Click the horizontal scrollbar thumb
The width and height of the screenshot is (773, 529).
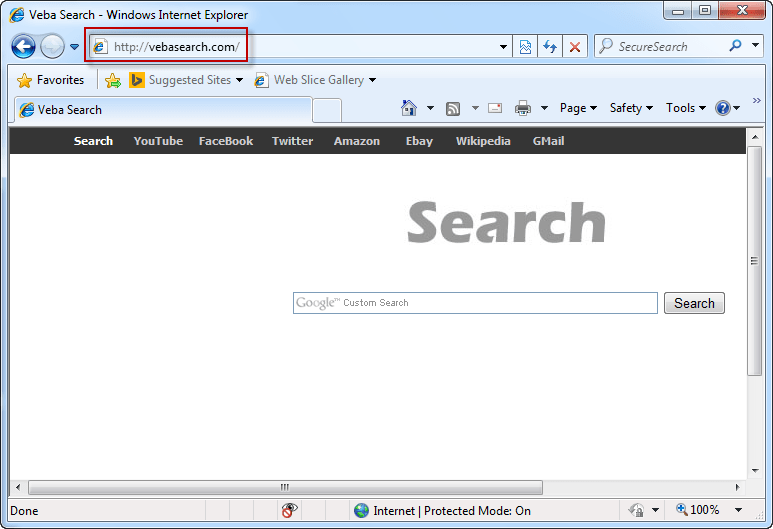(x=285, y=487)
